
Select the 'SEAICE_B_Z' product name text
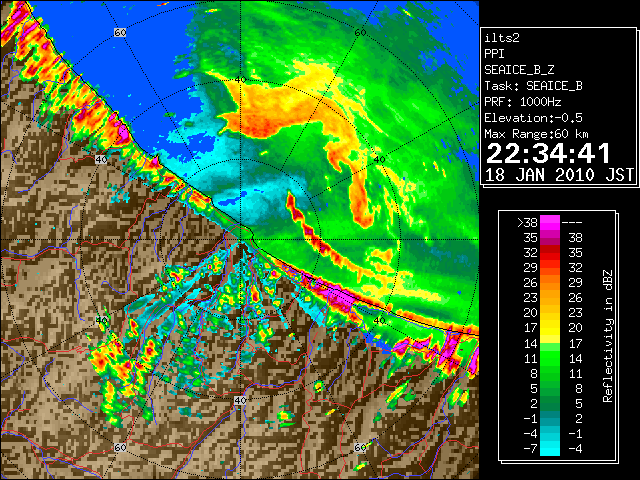tap(519, 70)
